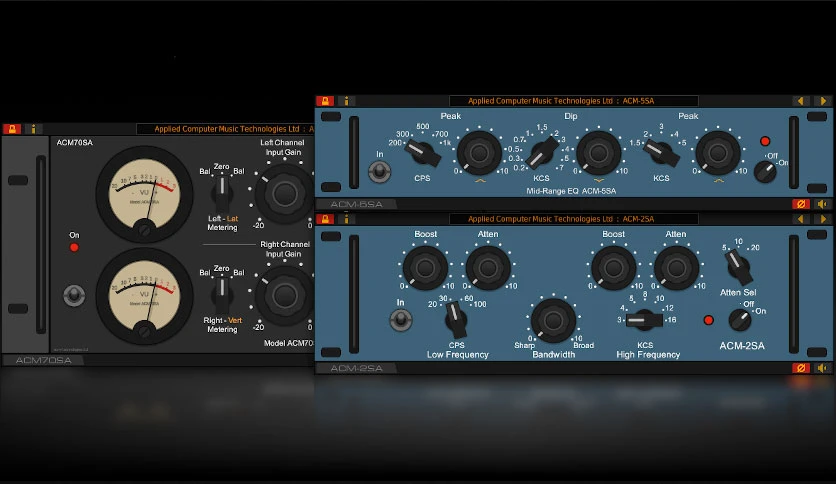Click the ACM-5SA footer name tab

click(356, 204)
